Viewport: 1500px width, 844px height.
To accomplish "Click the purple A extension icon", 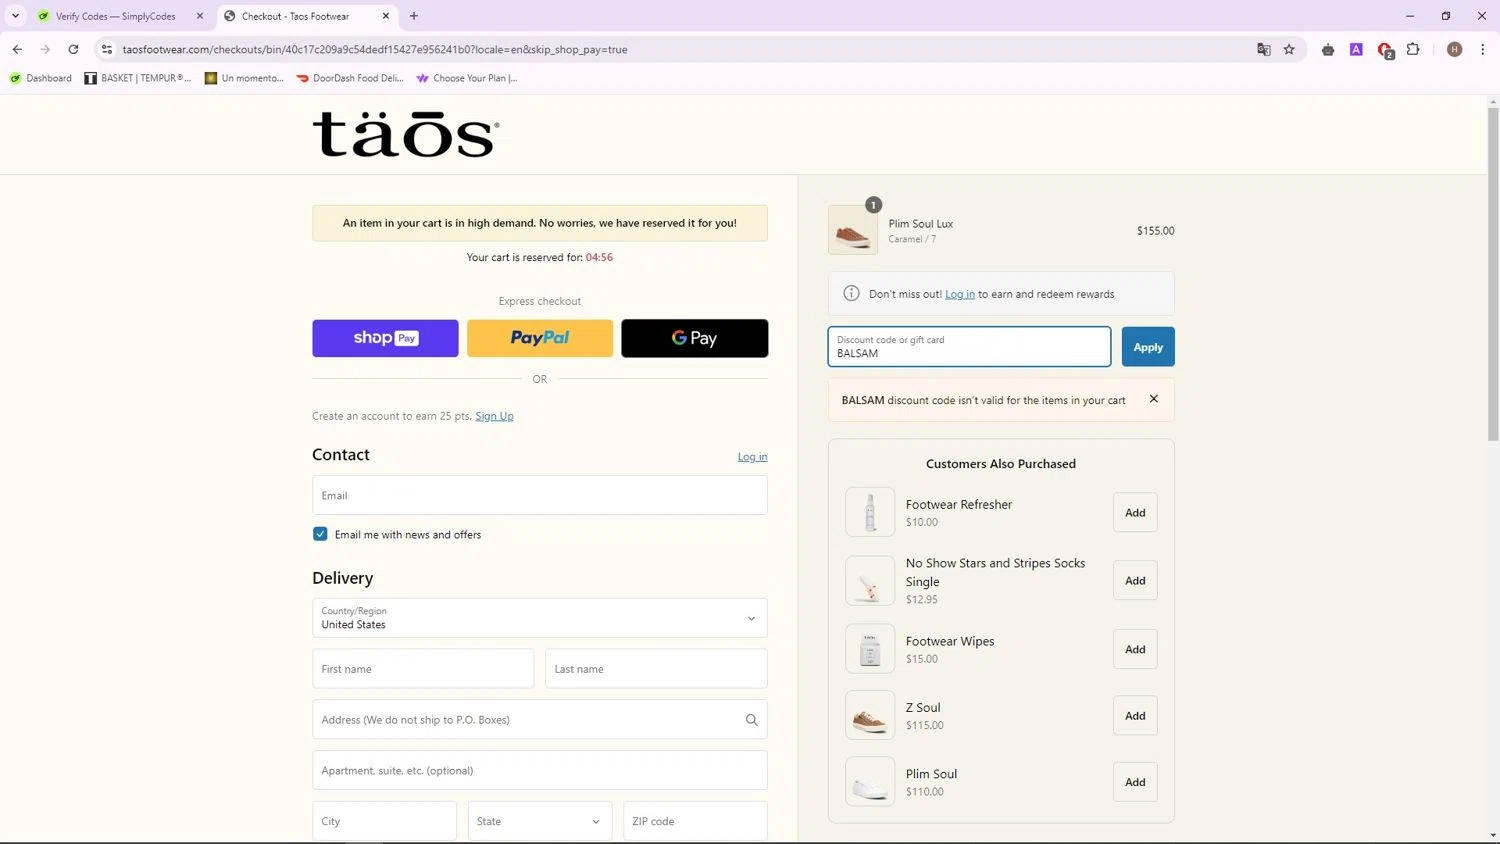I will click(1356, 49).
